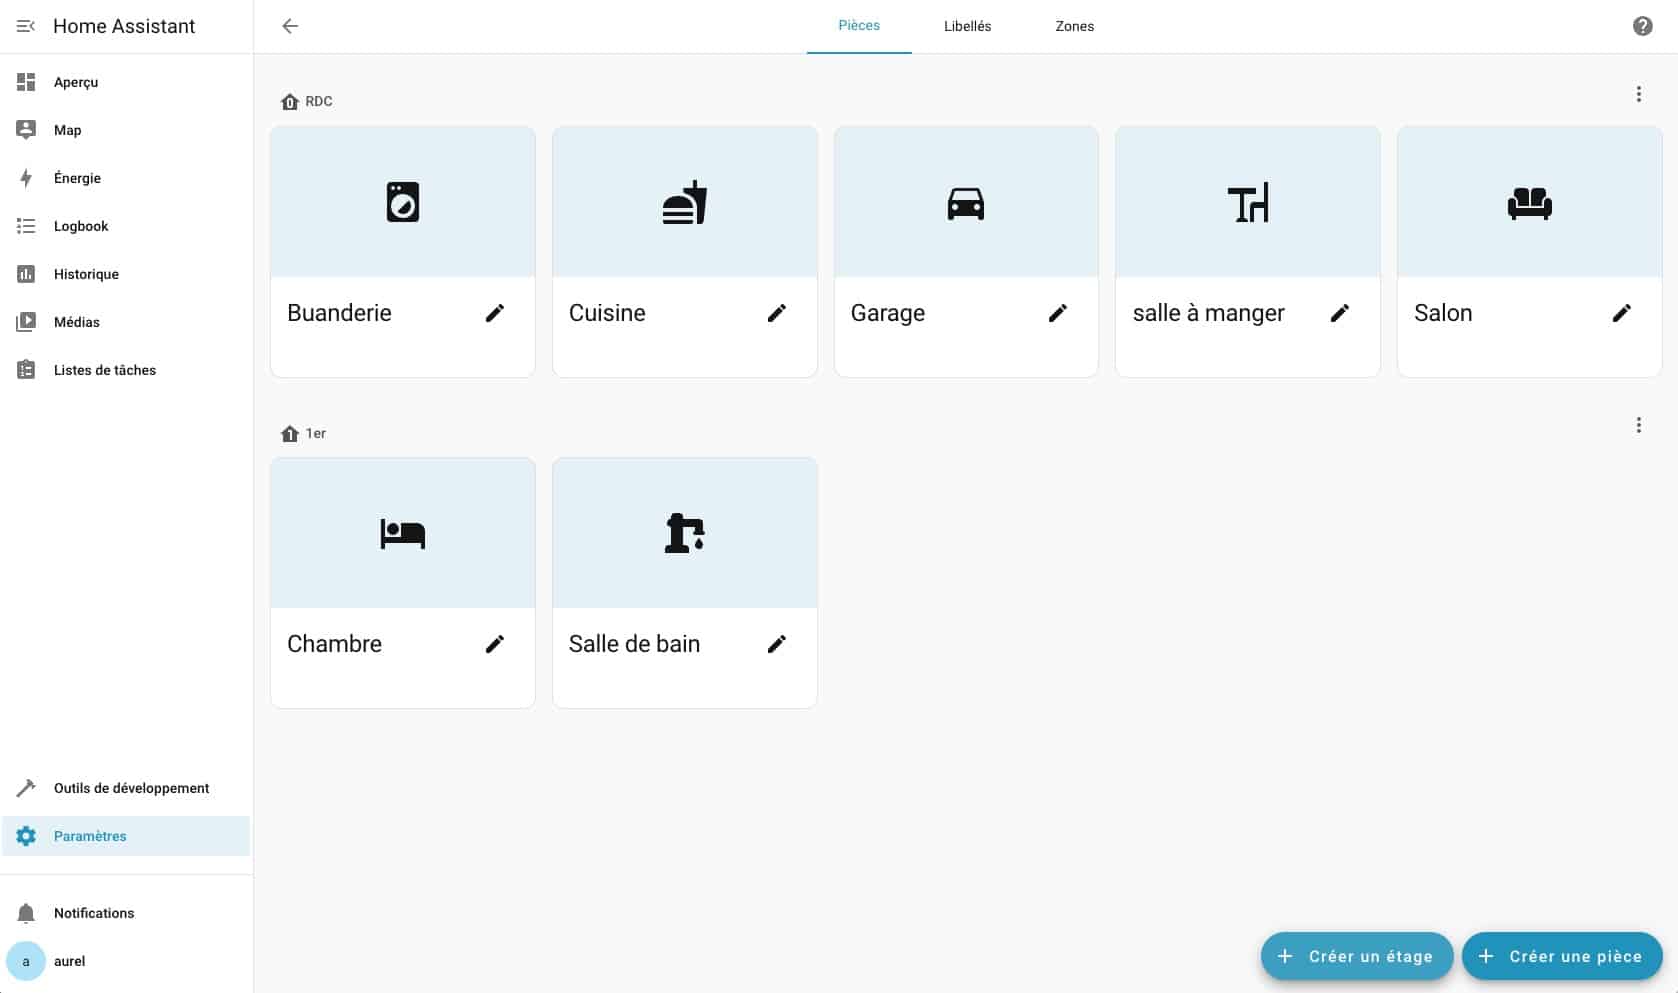
Task: Click the Cuisine room name
Action: (x=607, y=313)
